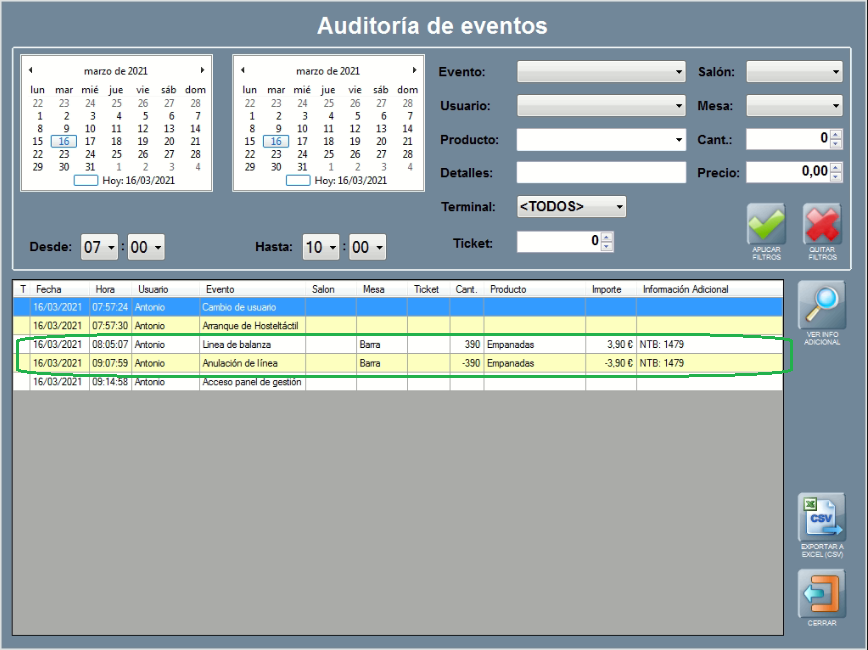Click the Cerrar exit icon

[820, 594]
